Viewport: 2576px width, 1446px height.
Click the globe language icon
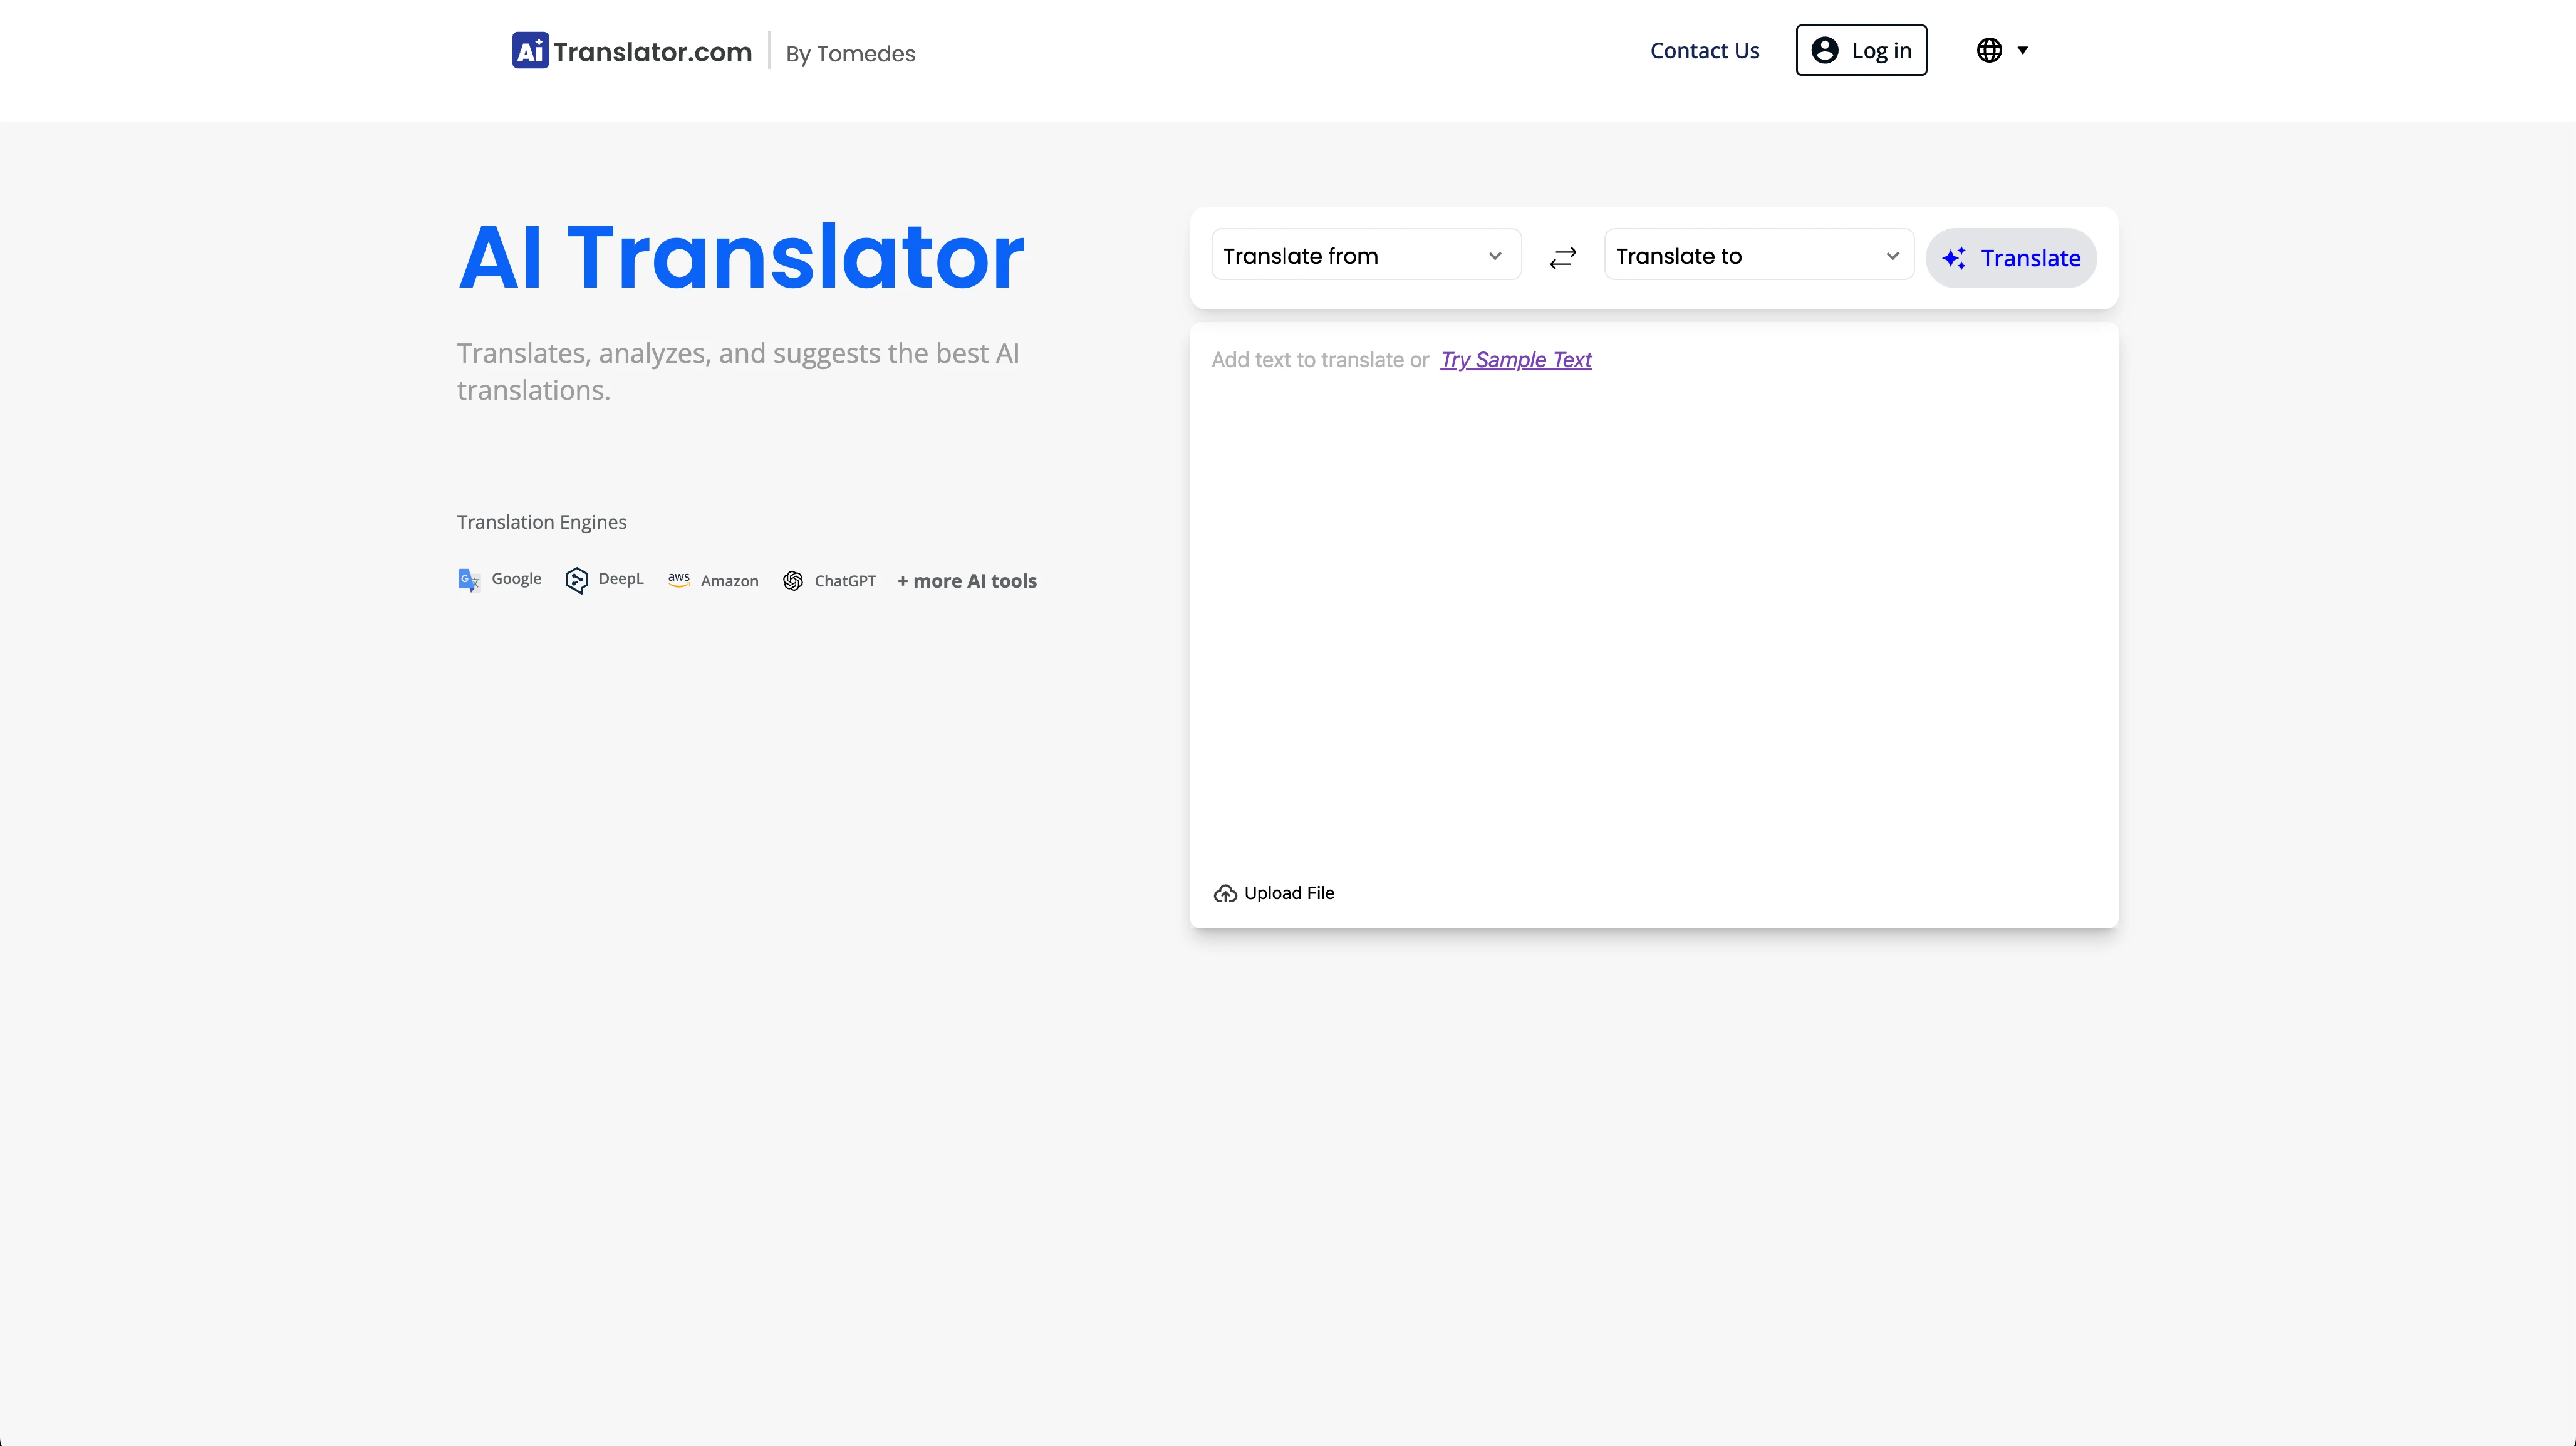coord(1989,50)
